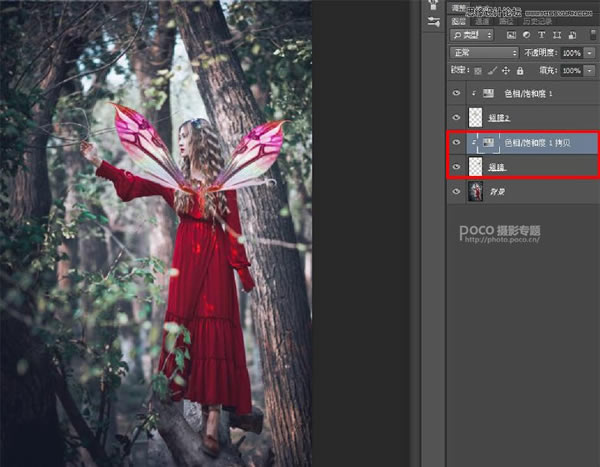Click the lock position icon
Screen dimensions: 600x467
coord(505,71)
